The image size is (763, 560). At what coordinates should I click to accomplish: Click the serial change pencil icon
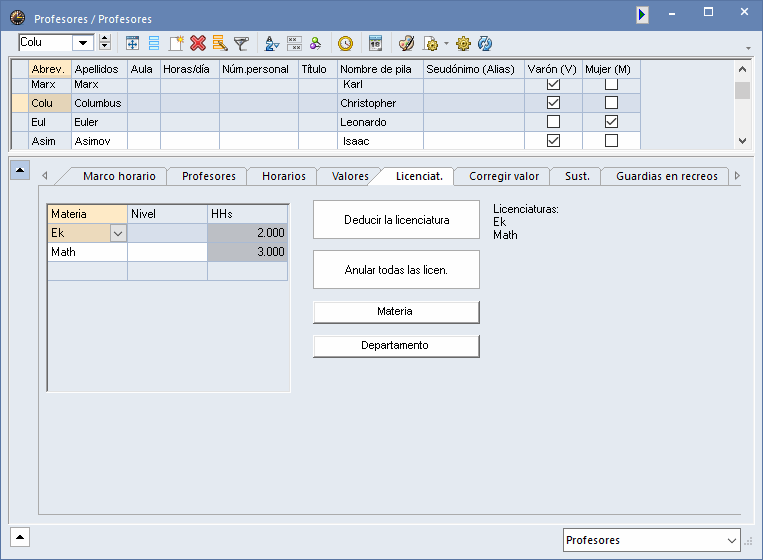point(220,43)
